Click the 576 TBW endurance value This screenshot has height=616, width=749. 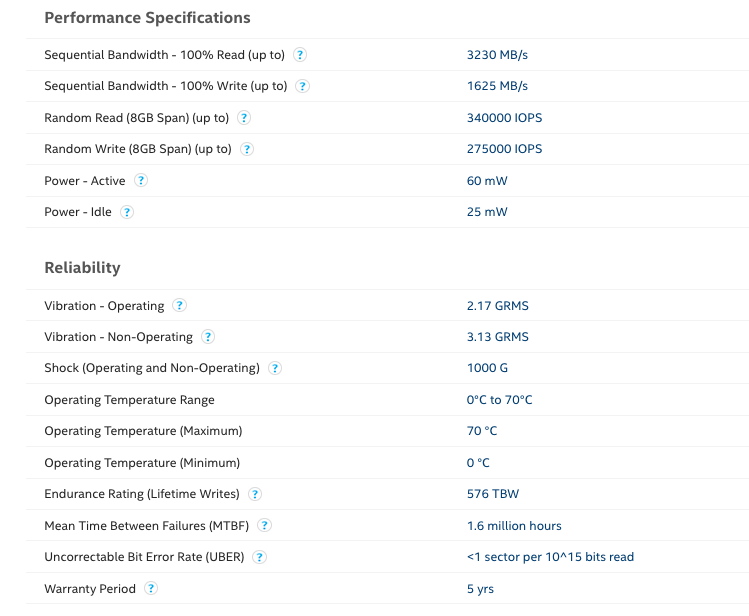coord(492,494)
